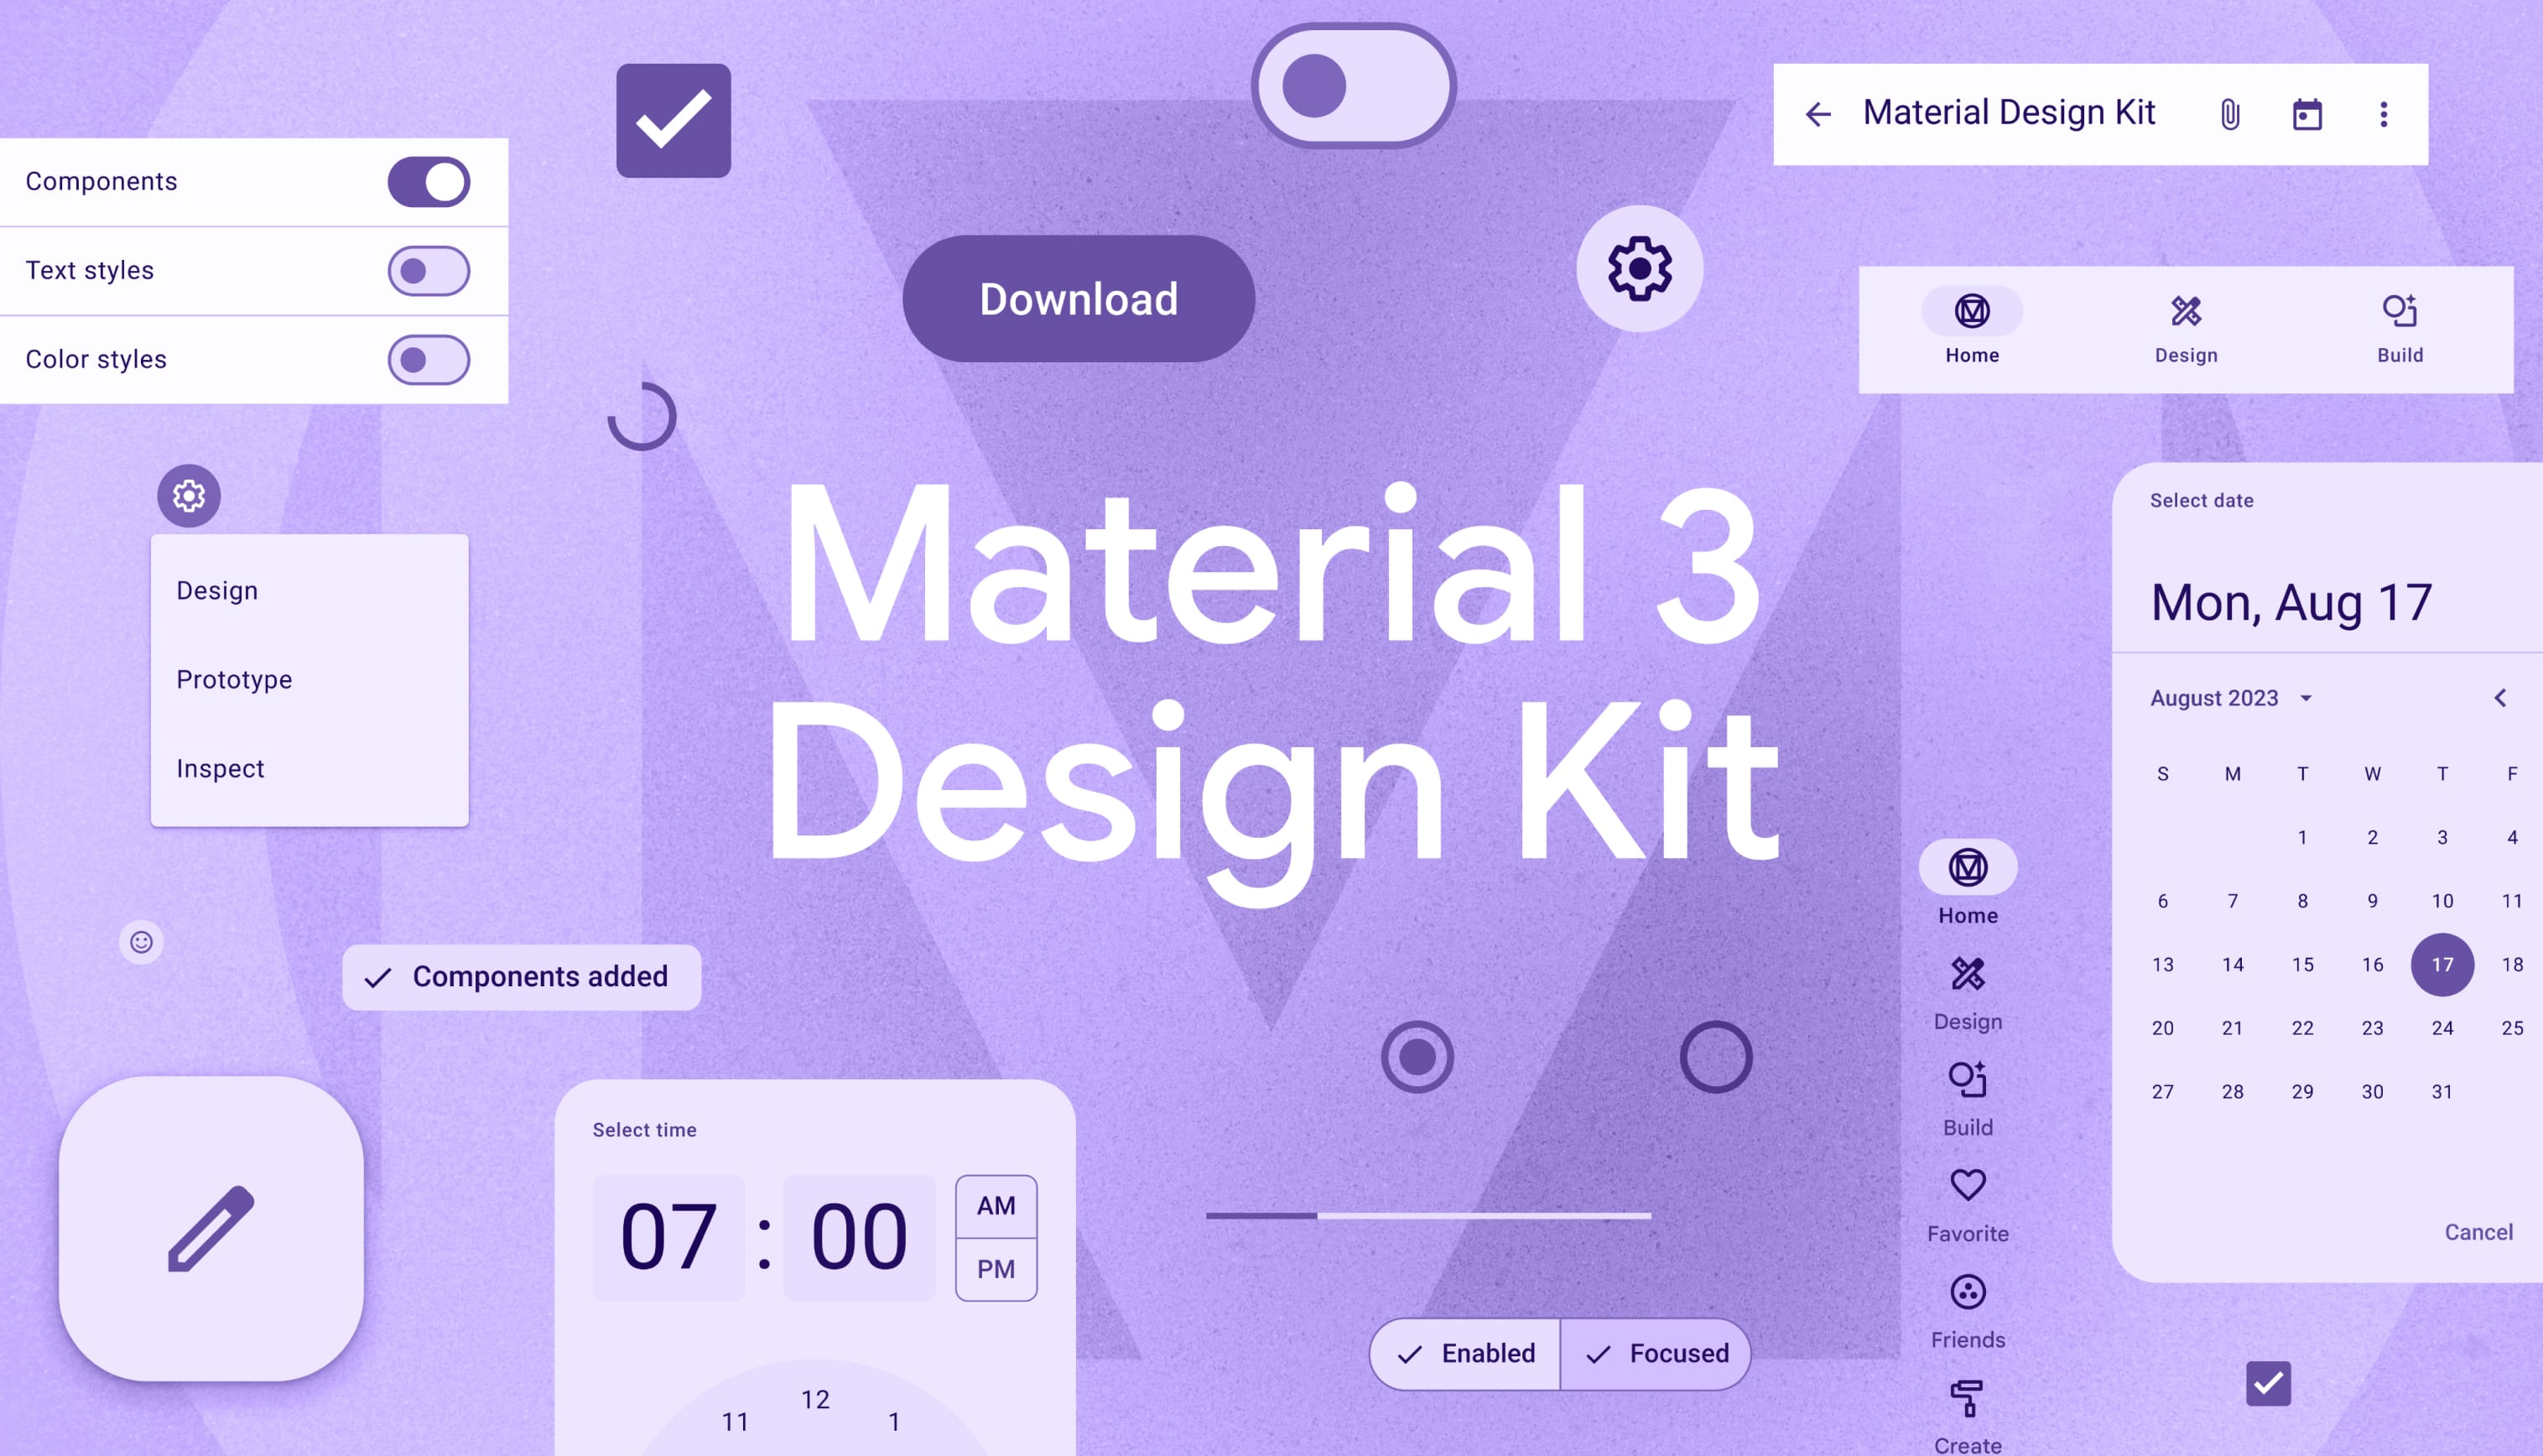
Task: Select the Friends smiley icon in sidebar
Action: pos(1967,1292)
